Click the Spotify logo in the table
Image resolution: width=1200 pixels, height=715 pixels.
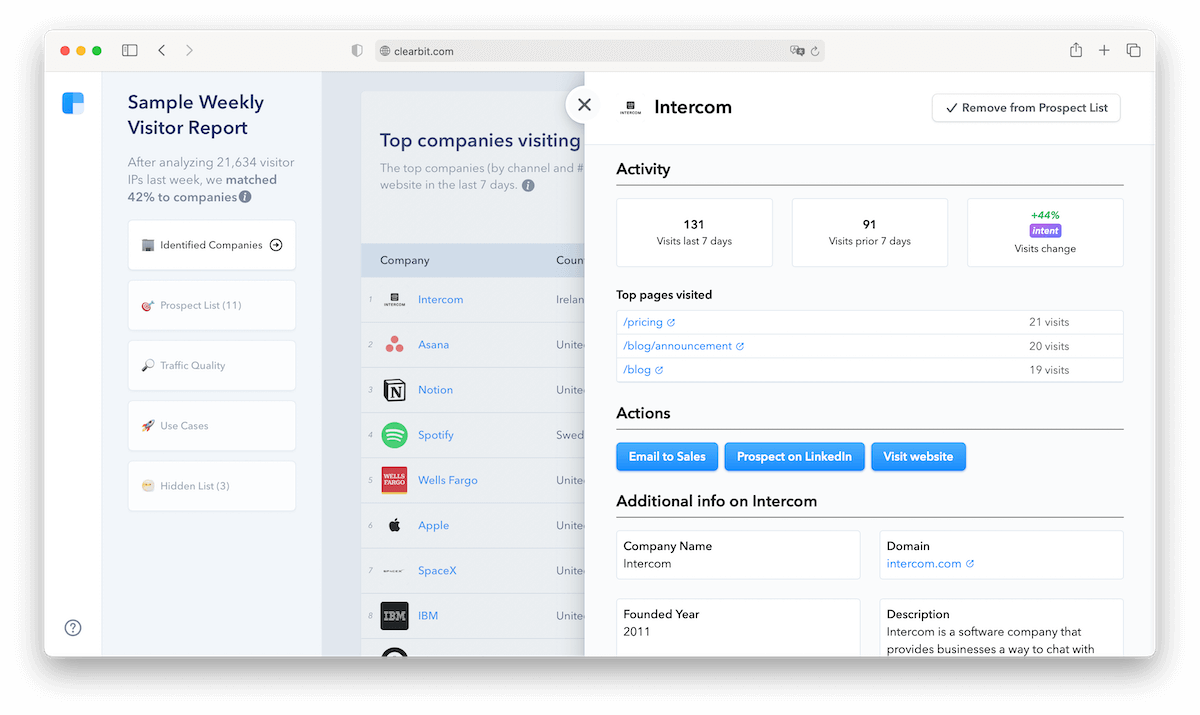pos(395,435)
